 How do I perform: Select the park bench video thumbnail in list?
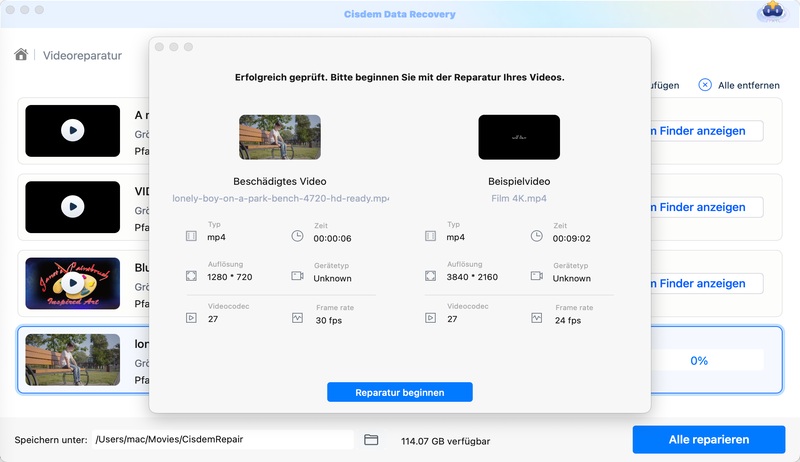pyautogui.click(x=73, y=360)
